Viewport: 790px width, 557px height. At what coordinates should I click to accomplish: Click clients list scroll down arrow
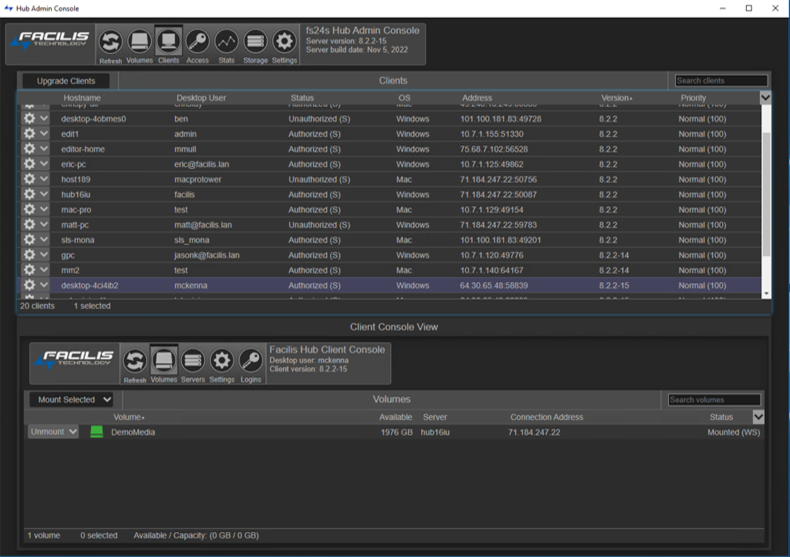pos(766,294)
